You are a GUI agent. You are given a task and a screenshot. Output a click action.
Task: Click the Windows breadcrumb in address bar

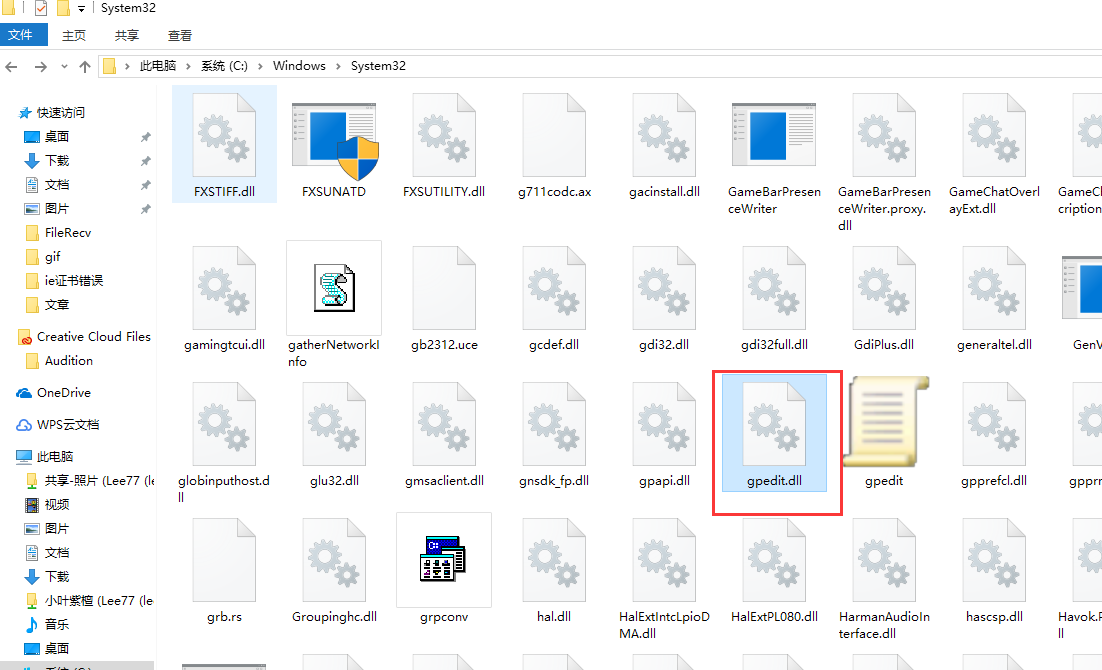pos(299,66)
